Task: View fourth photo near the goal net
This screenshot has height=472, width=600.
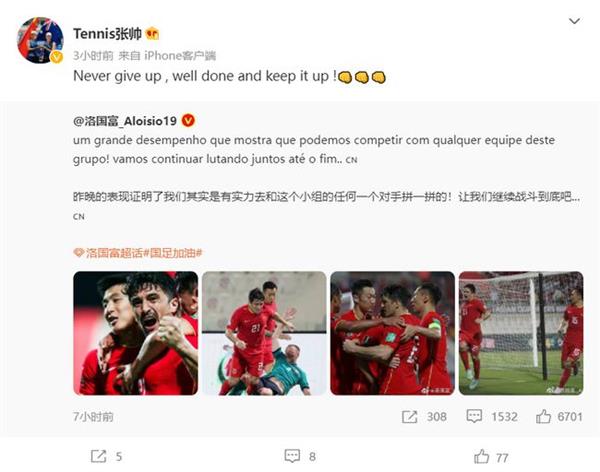Action: [521, 333]
